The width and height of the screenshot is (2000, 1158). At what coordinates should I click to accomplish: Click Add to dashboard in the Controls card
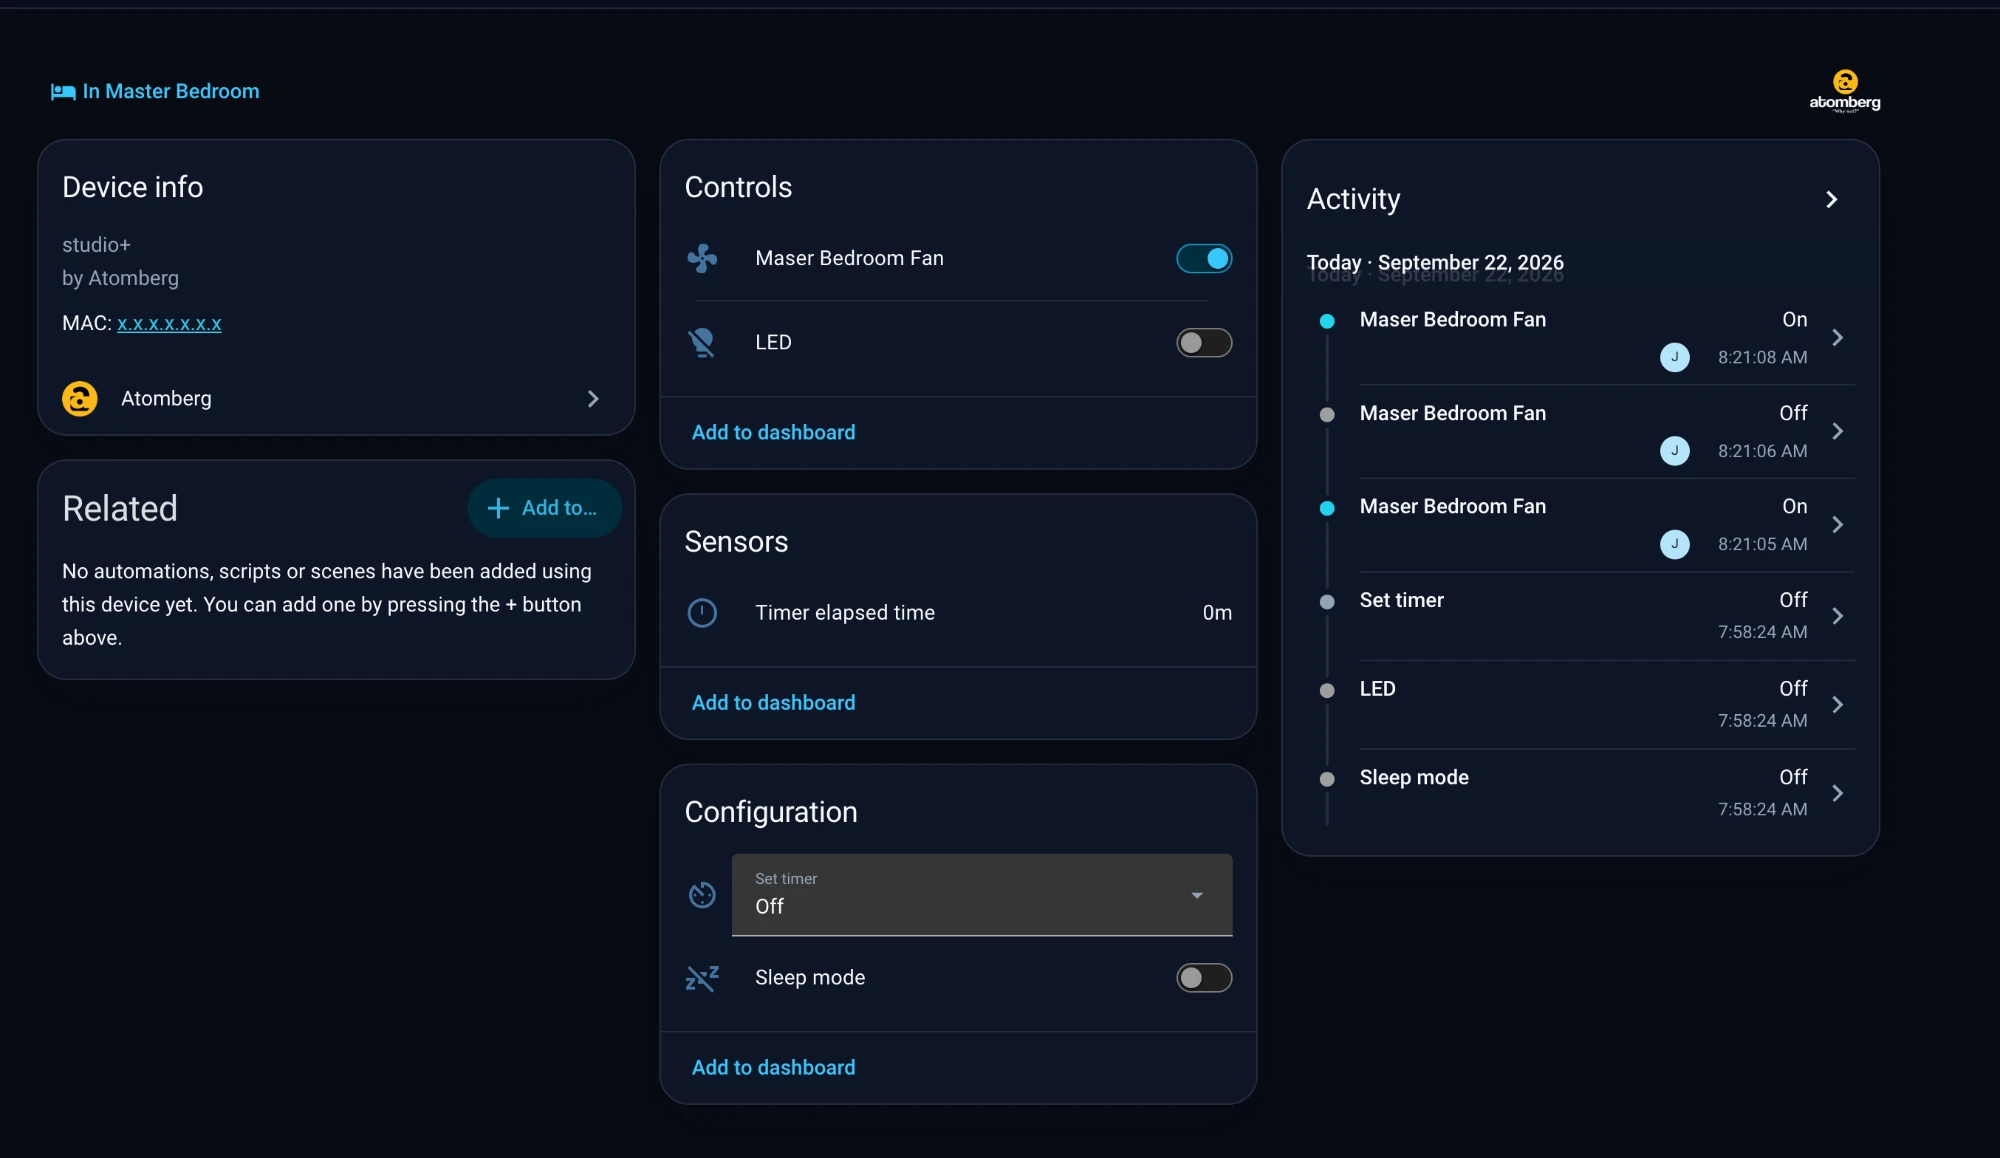[773, 433]
